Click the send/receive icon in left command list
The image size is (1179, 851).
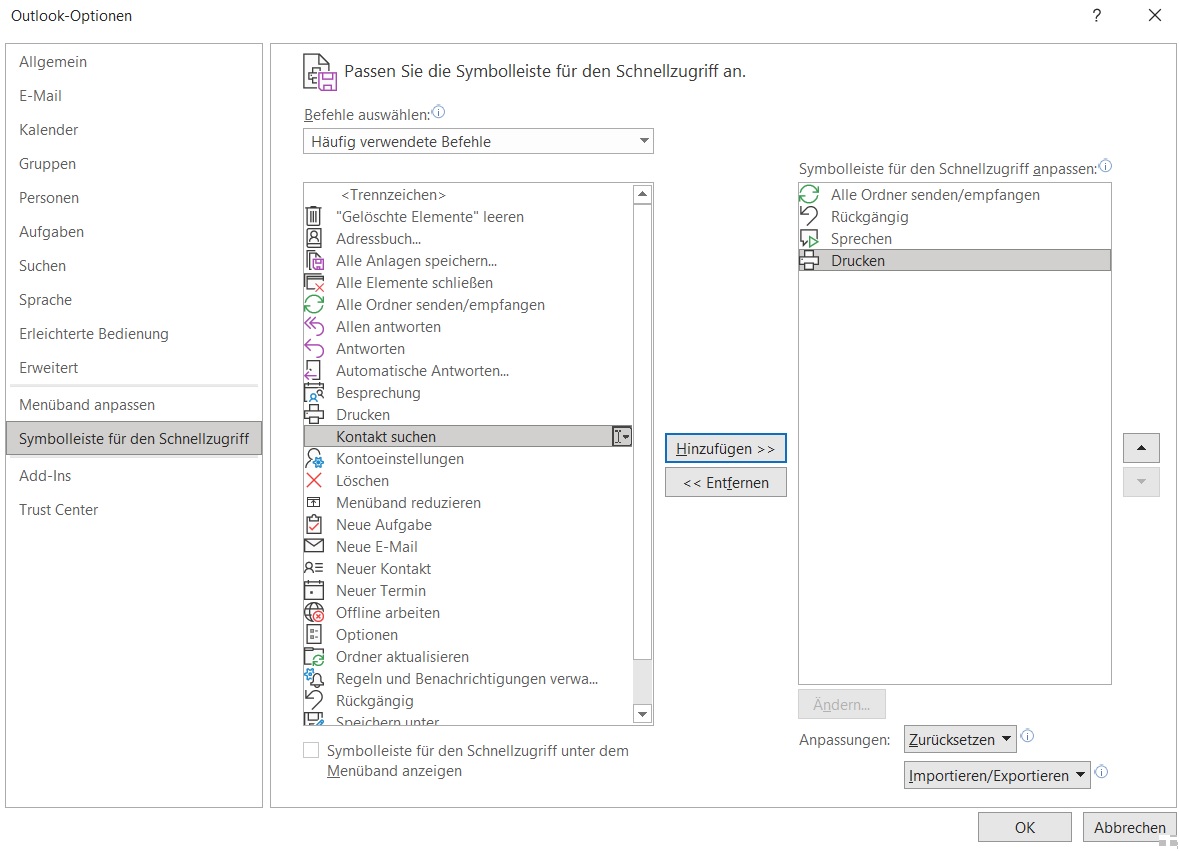click(x=314, y=304)
